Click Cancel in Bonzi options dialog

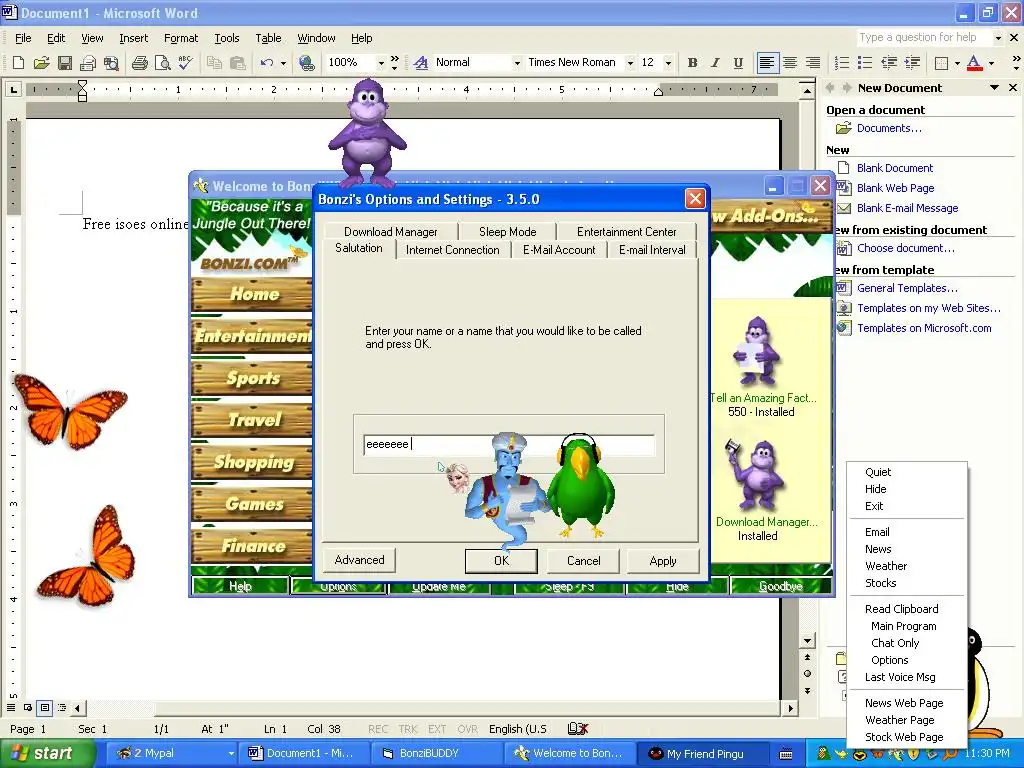pos(583,560)
